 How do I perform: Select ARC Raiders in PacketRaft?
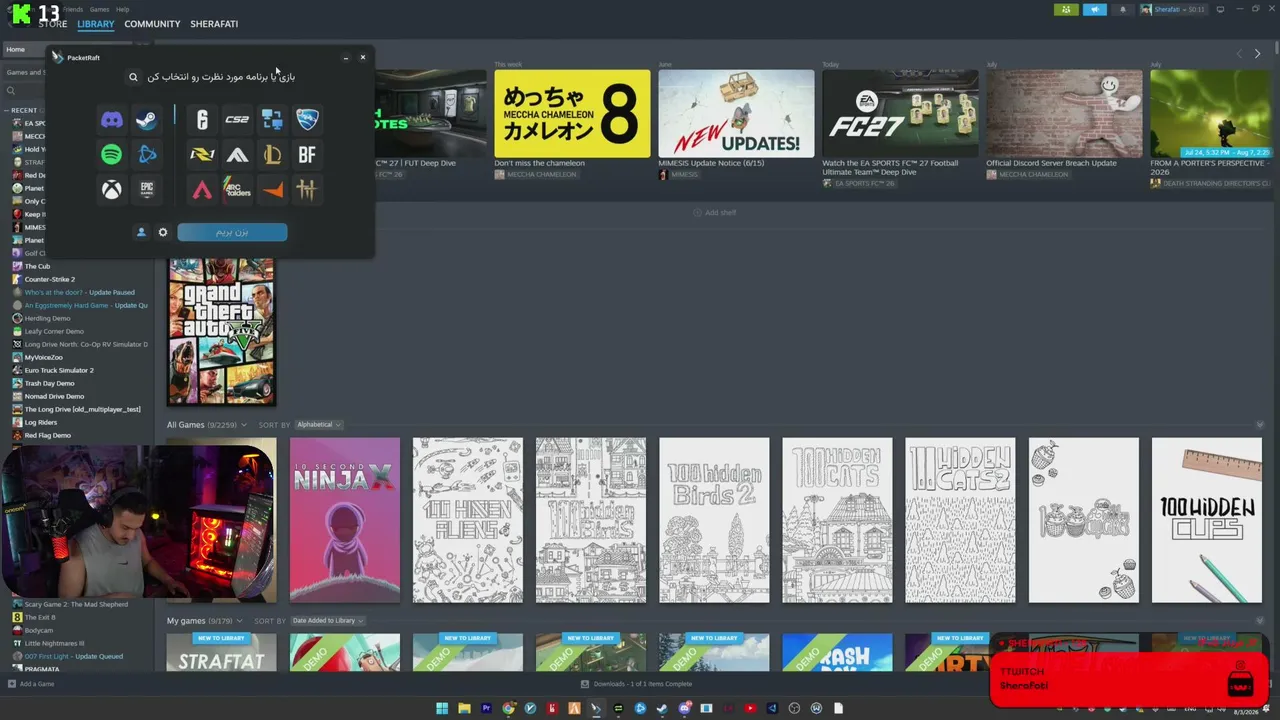click(x=237, y=189)
